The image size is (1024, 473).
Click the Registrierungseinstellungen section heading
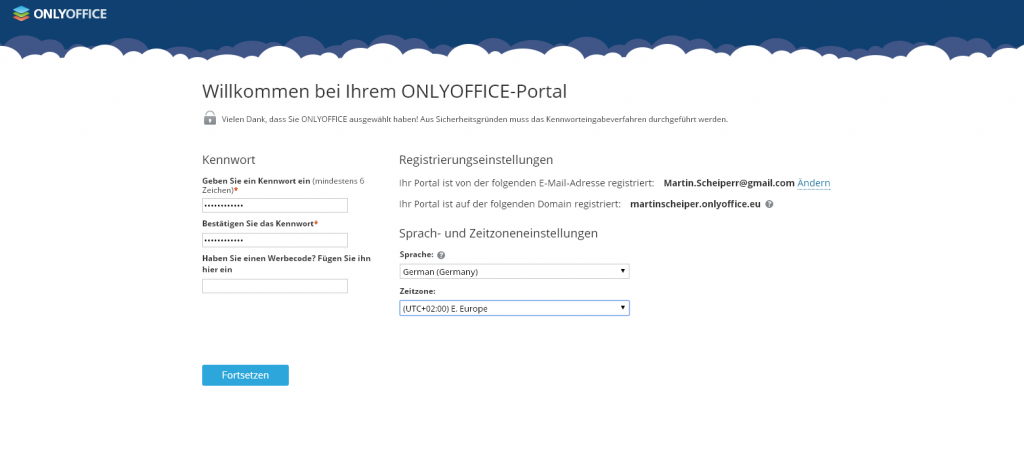tap(475, 160)
